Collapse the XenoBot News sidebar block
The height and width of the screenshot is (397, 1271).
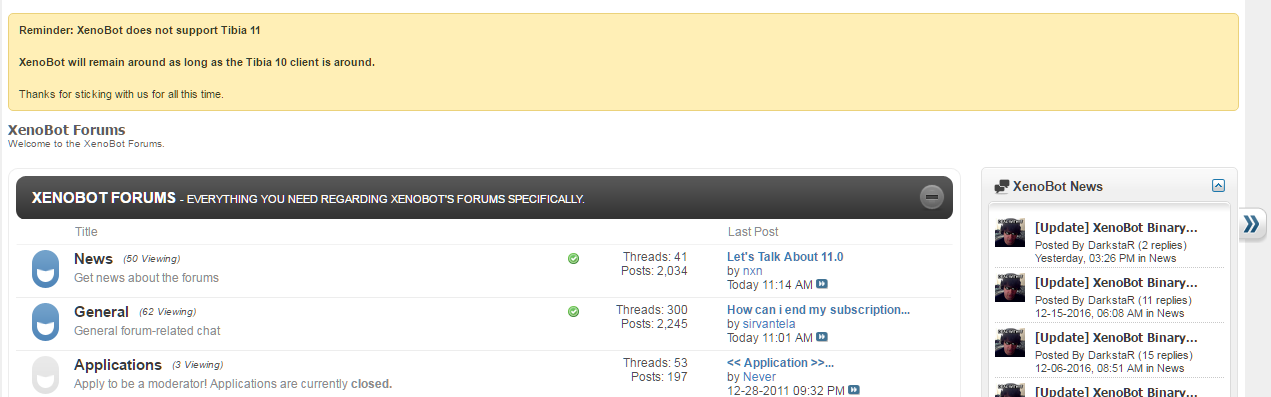coord(1218,186)
